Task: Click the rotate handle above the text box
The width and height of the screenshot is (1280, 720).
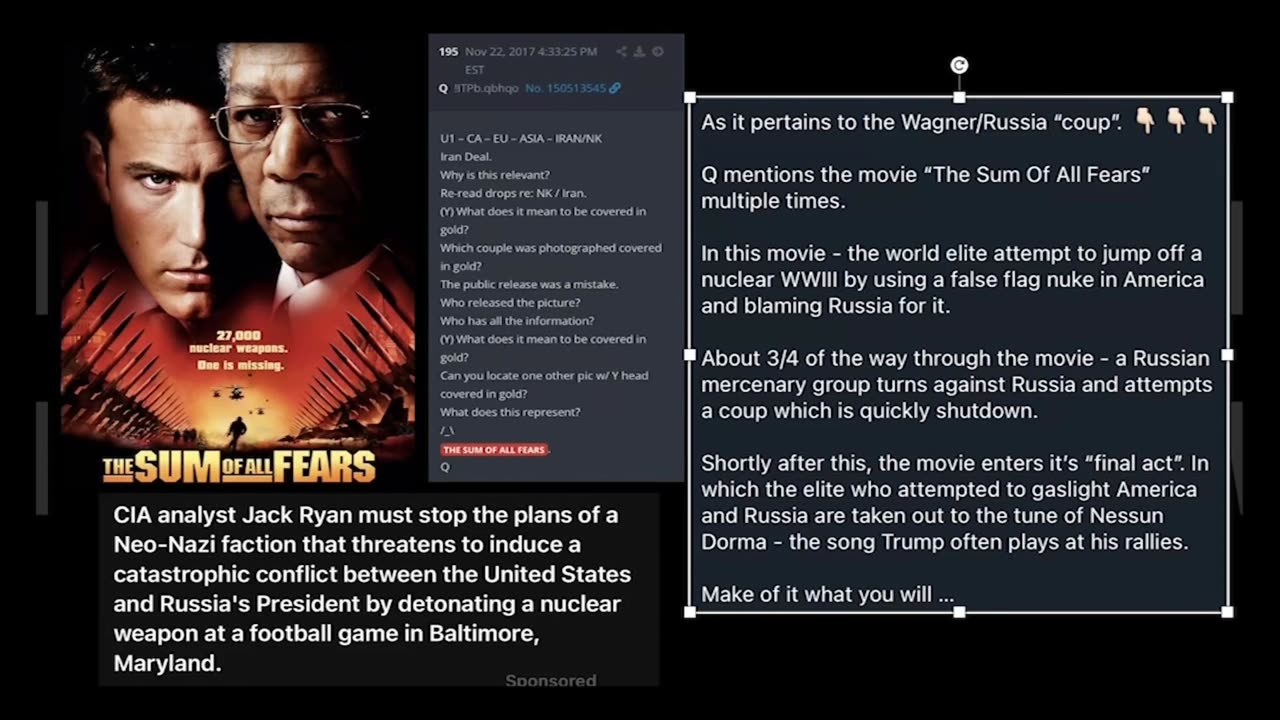Action: click(x=959, y=65)
